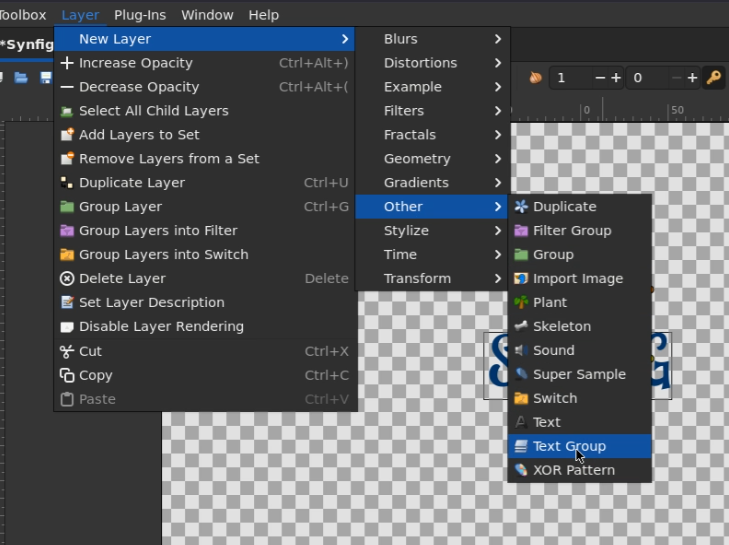Expand the Transform submenu
This screenshot has width=729, height=545.
click(433, 279)
